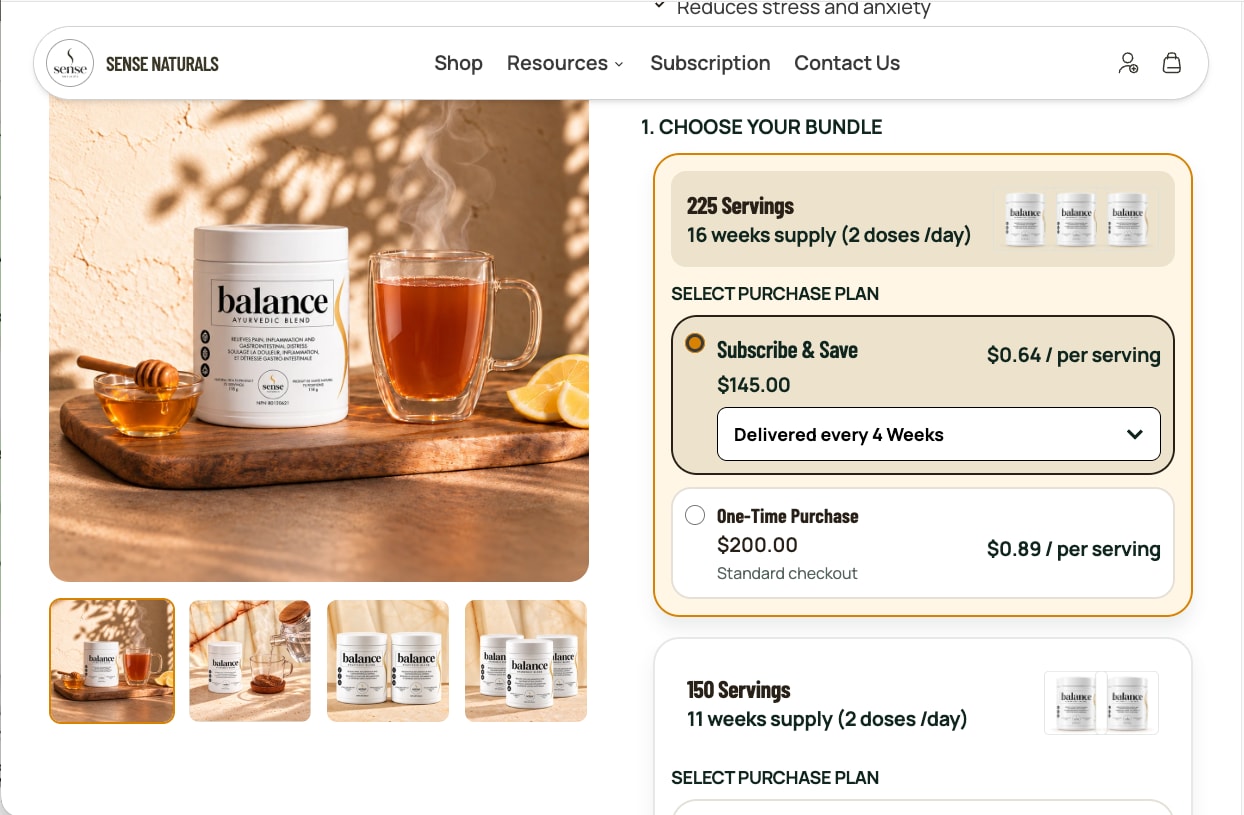Open the shopping bag cart icon

pyautogui.click(x=1172, y=63)
